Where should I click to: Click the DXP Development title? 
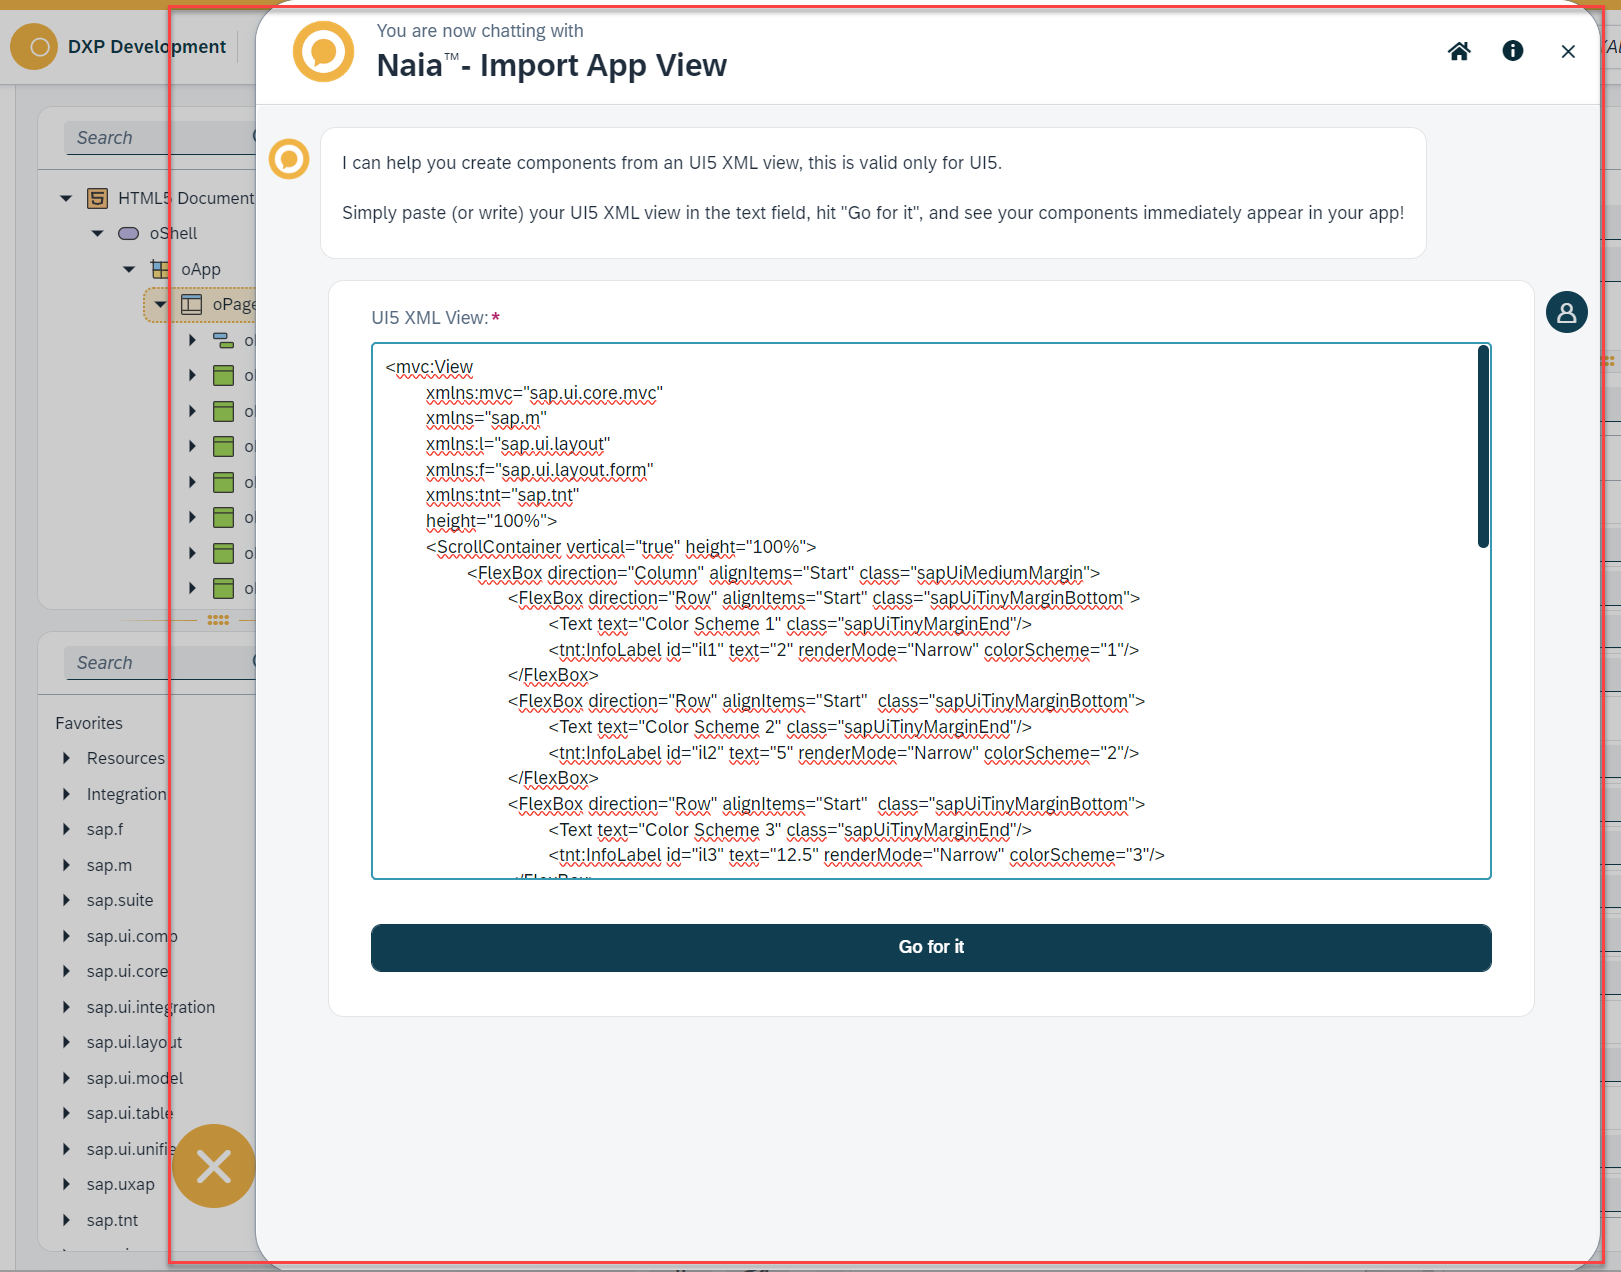[x=147, y=47]
